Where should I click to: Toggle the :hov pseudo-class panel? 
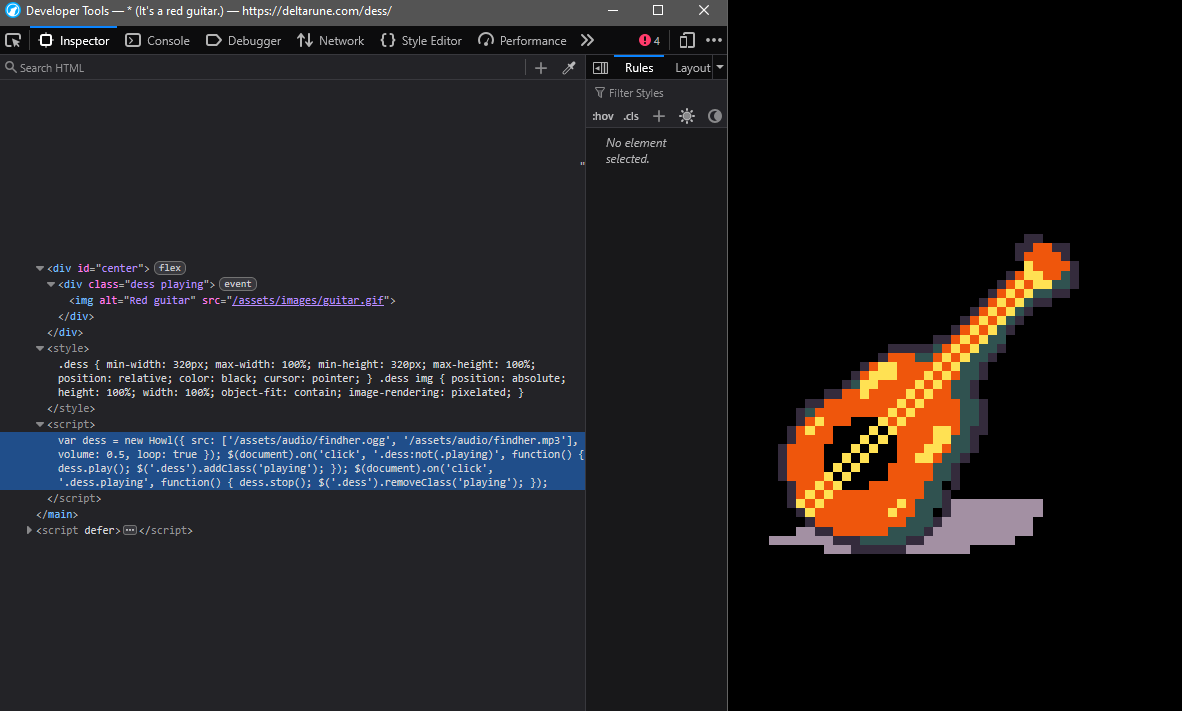pyautogui.click(x=603, y=116)
